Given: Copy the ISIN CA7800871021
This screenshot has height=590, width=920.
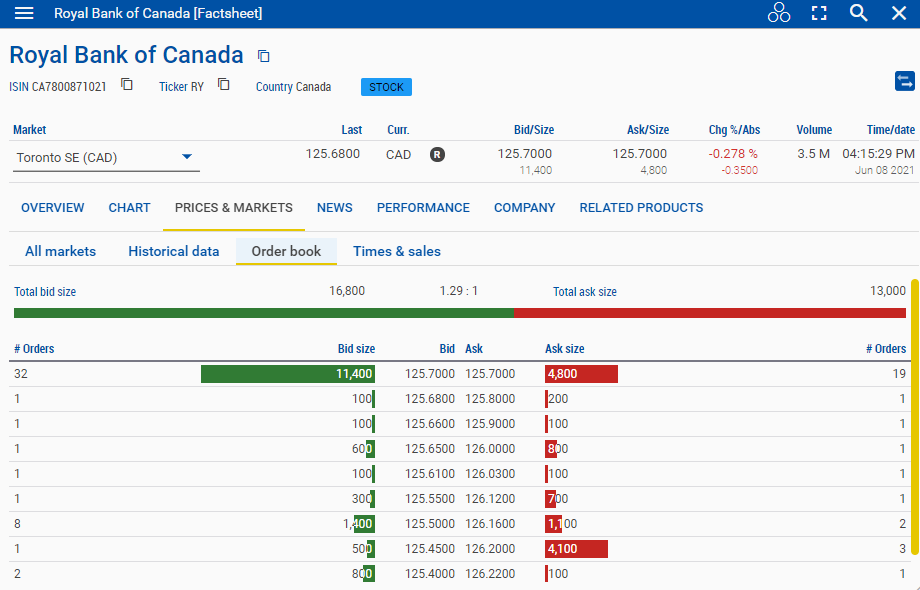Looking at the screenshot, I should click(x=127, y=84).
